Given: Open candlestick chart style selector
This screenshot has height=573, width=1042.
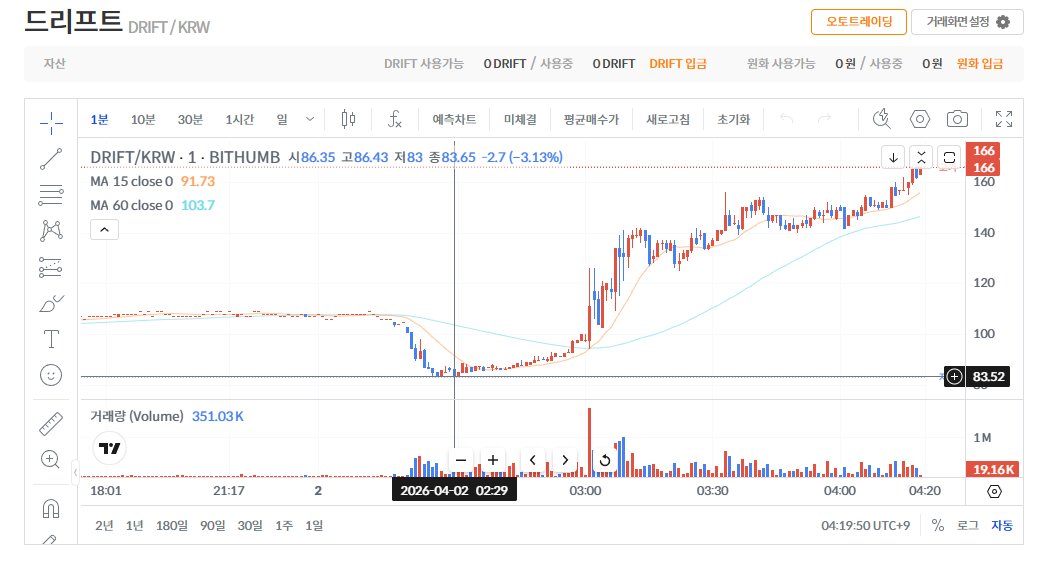Looking at the screenshot, I should [x=348, y=120].
